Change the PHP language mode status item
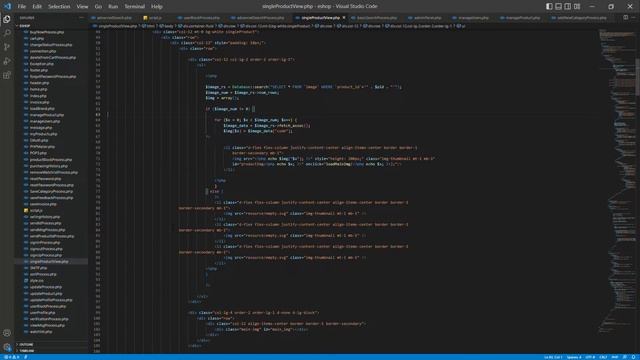 click(x=615, y=357)
